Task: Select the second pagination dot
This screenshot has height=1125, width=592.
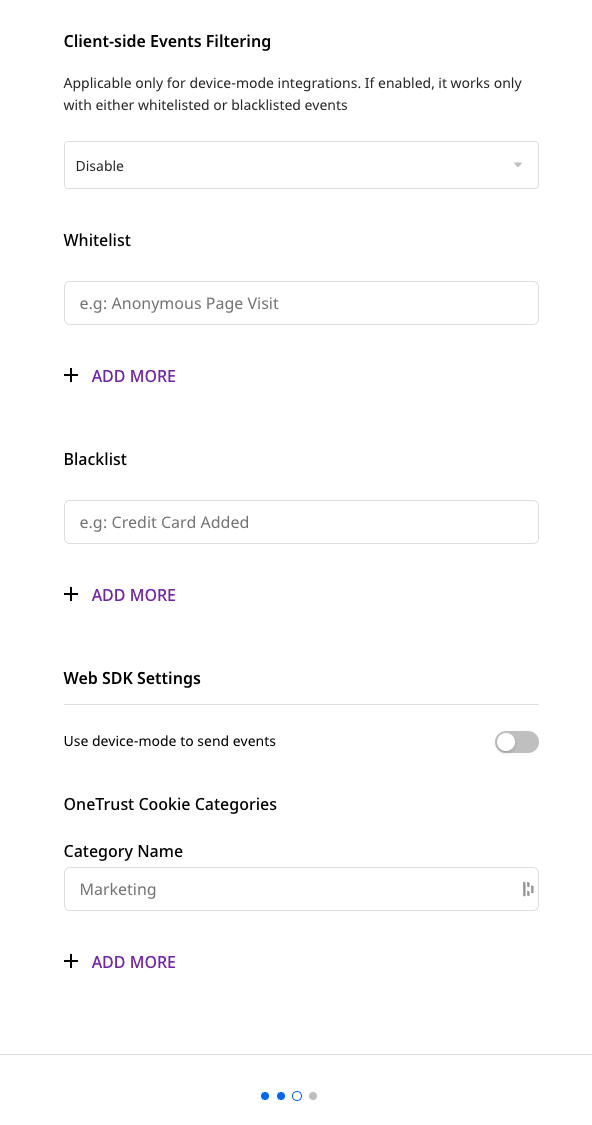Action: click(x=280, y=1095)
